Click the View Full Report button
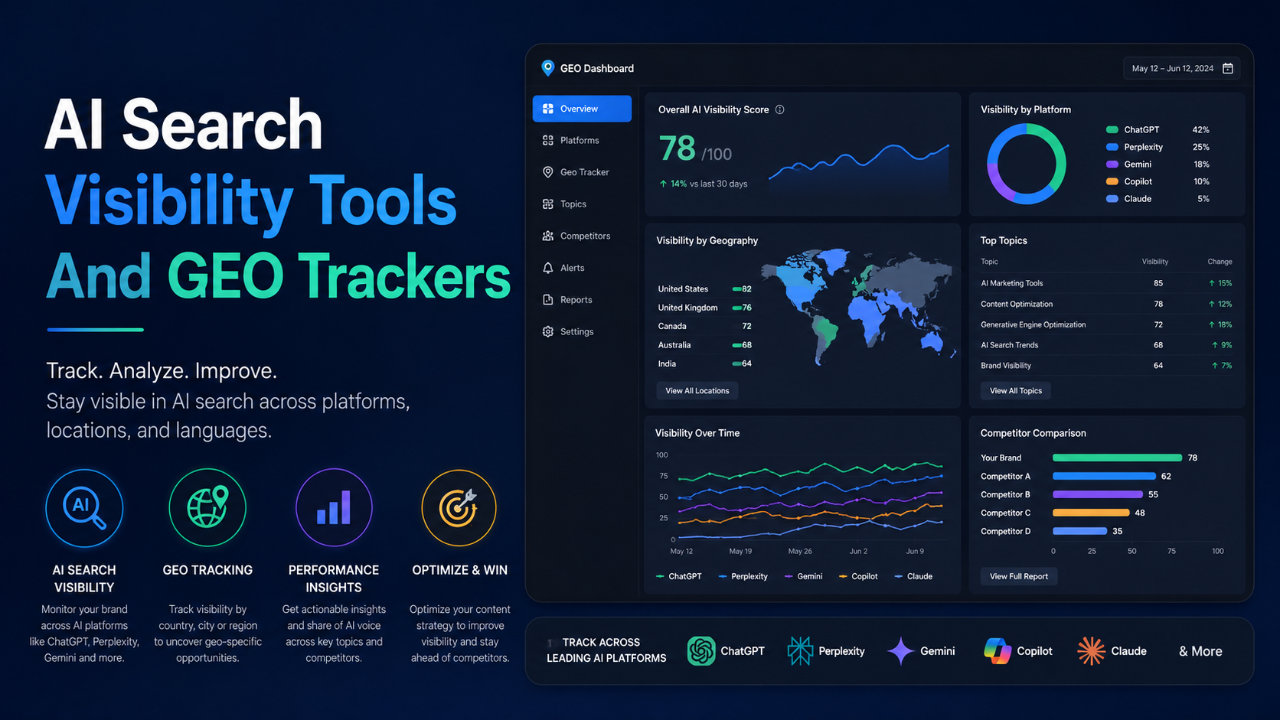This screenshot has width=1280, height=720. [x=1019, y=576]
